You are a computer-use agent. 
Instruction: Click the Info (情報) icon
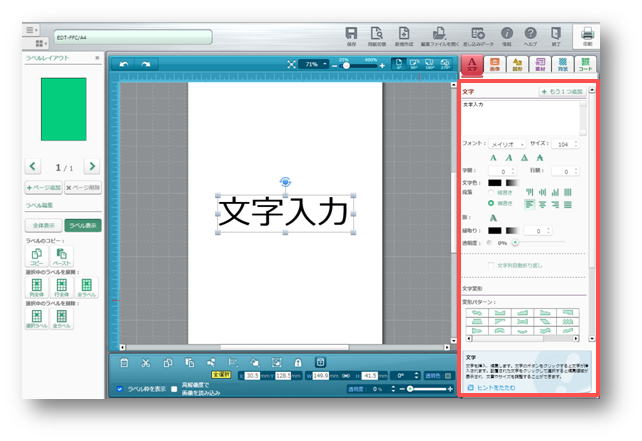[x=507, y=33]
